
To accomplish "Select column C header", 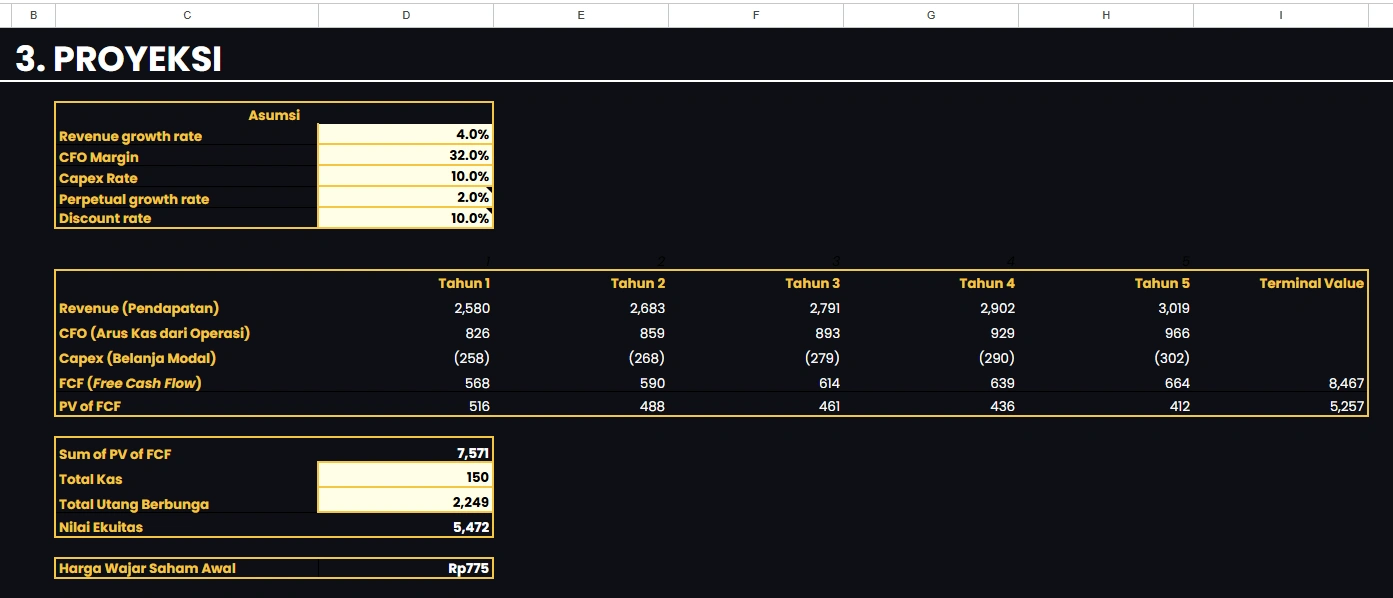I will [x=187, y=15].
